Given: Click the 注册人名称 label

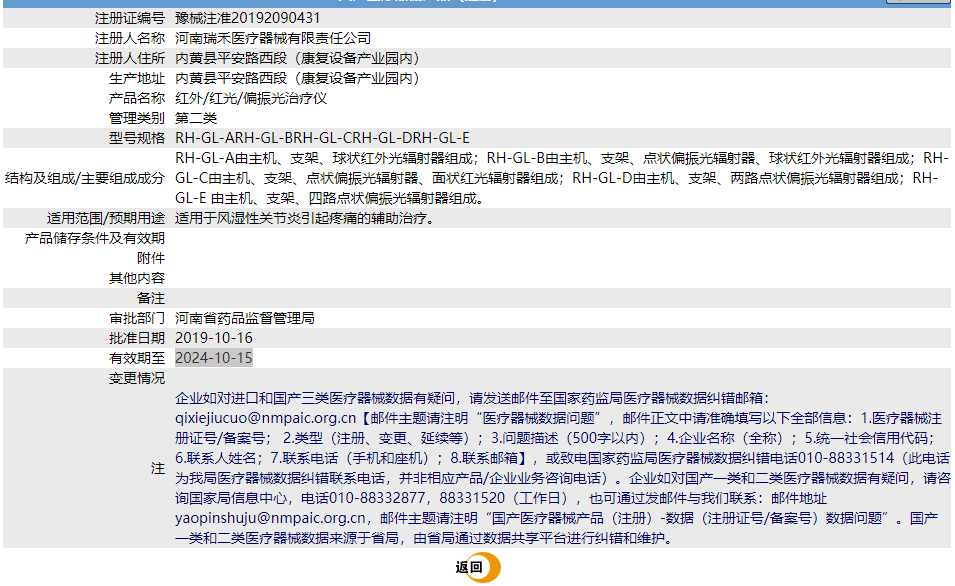Looking at the screenshot, I should click(x=130, y=38).
